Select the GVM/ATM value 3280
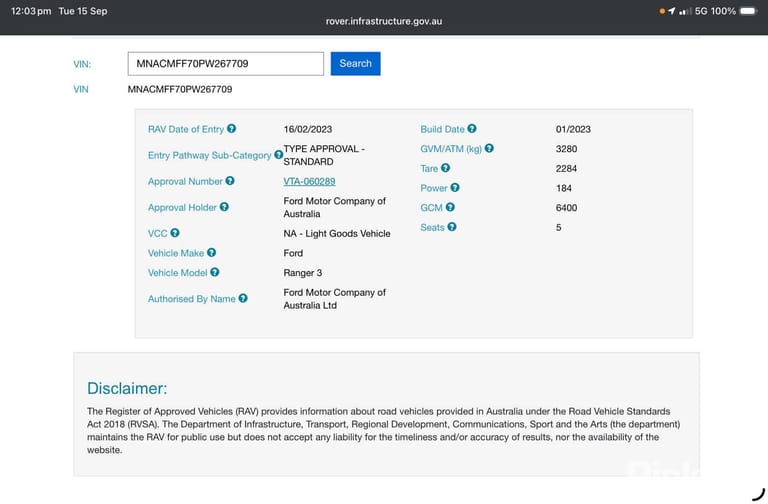 click(x=566, y=149)
